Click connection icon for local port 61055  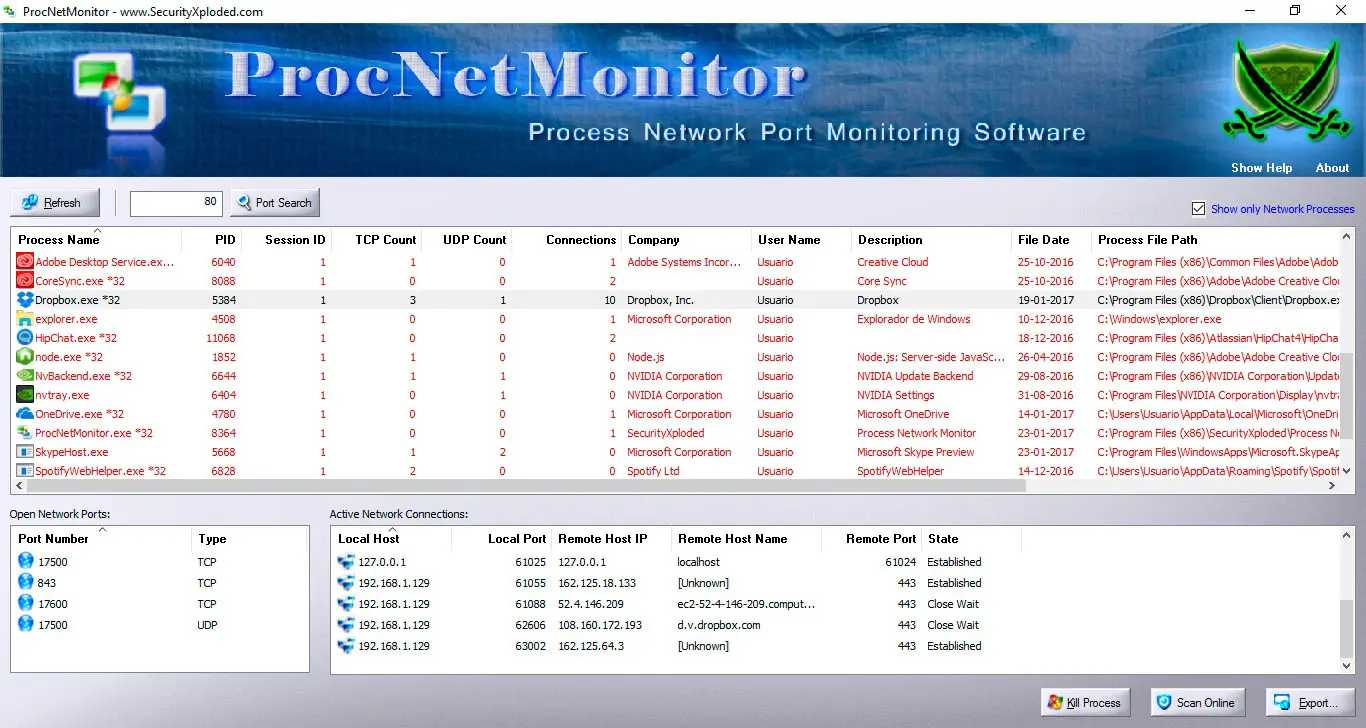346,583
